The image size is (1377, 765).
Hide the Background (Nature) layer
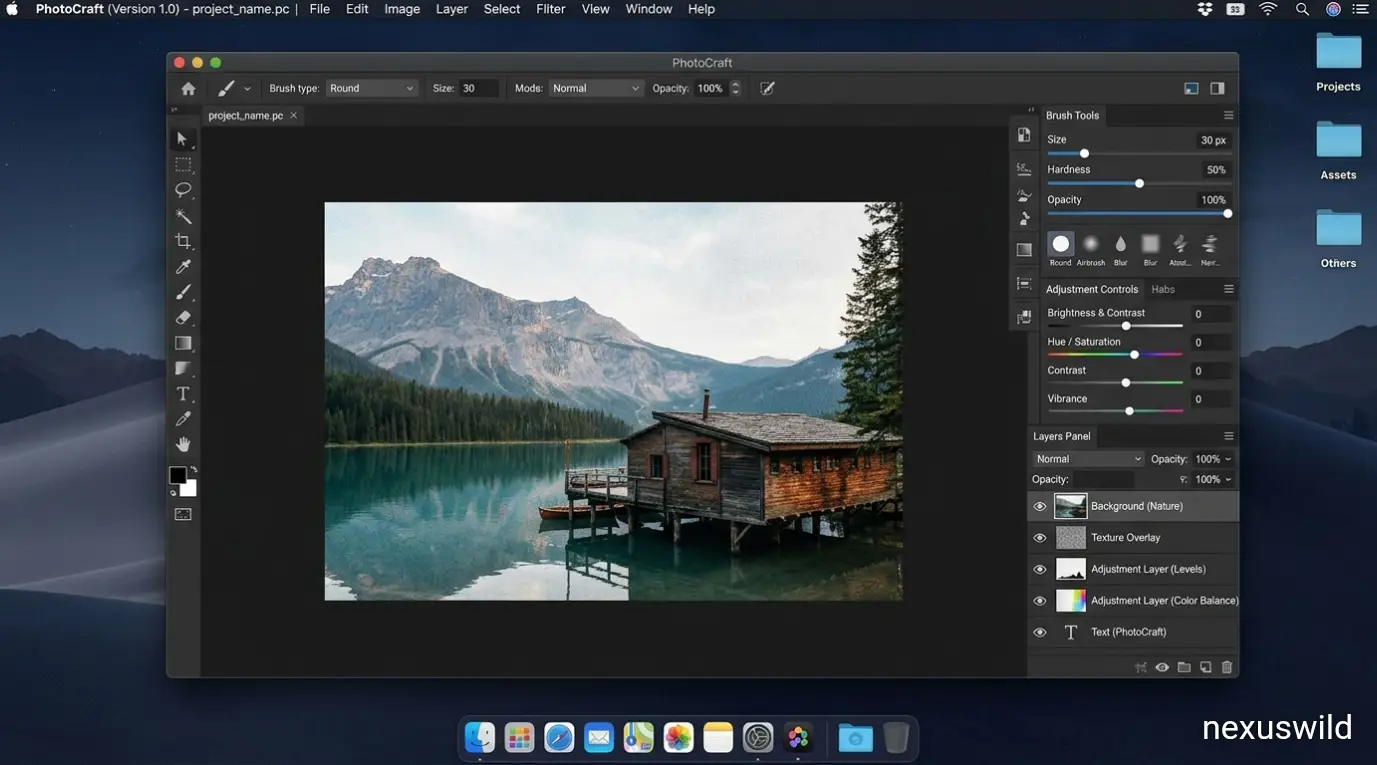(1040, 506)
